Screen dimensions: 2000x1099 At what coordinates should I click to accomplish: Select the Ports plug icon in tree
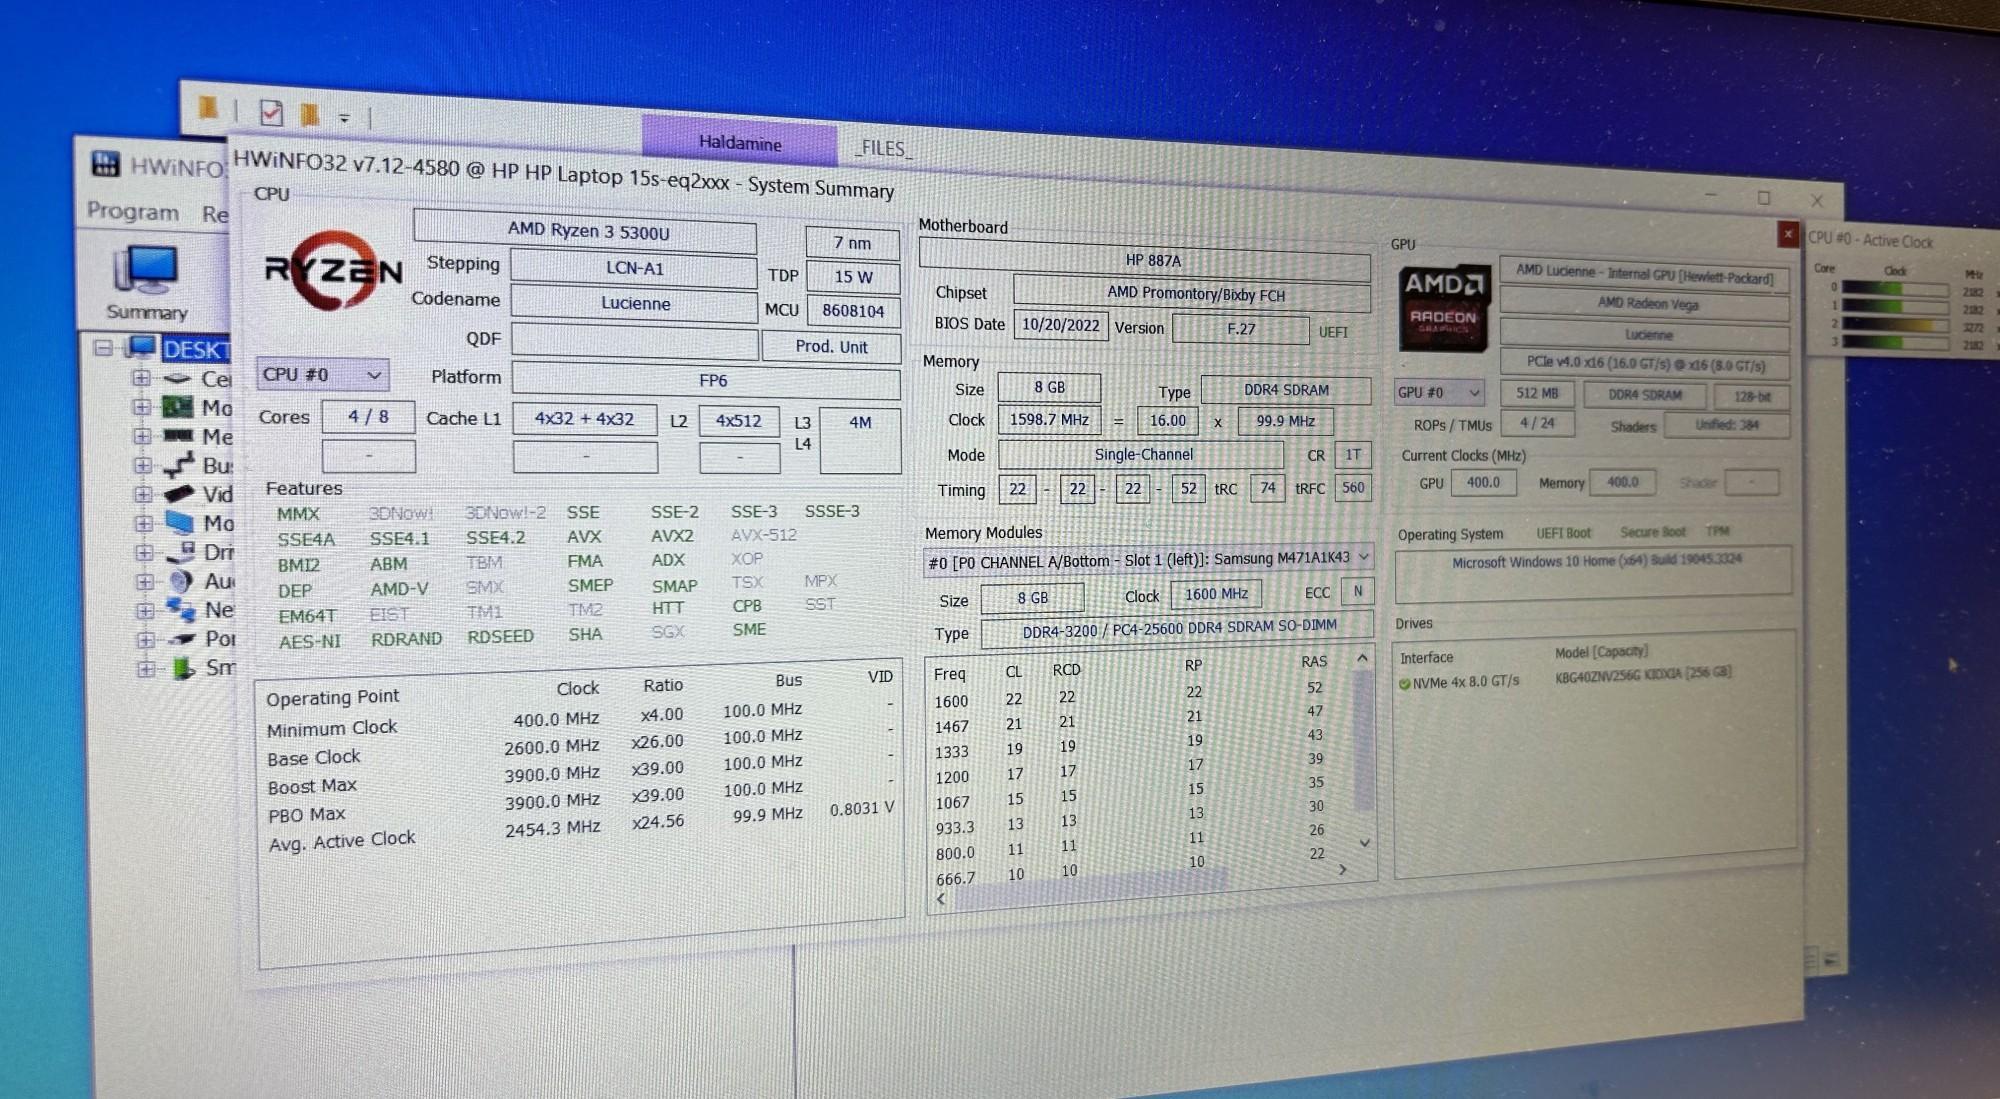point(182,638)
